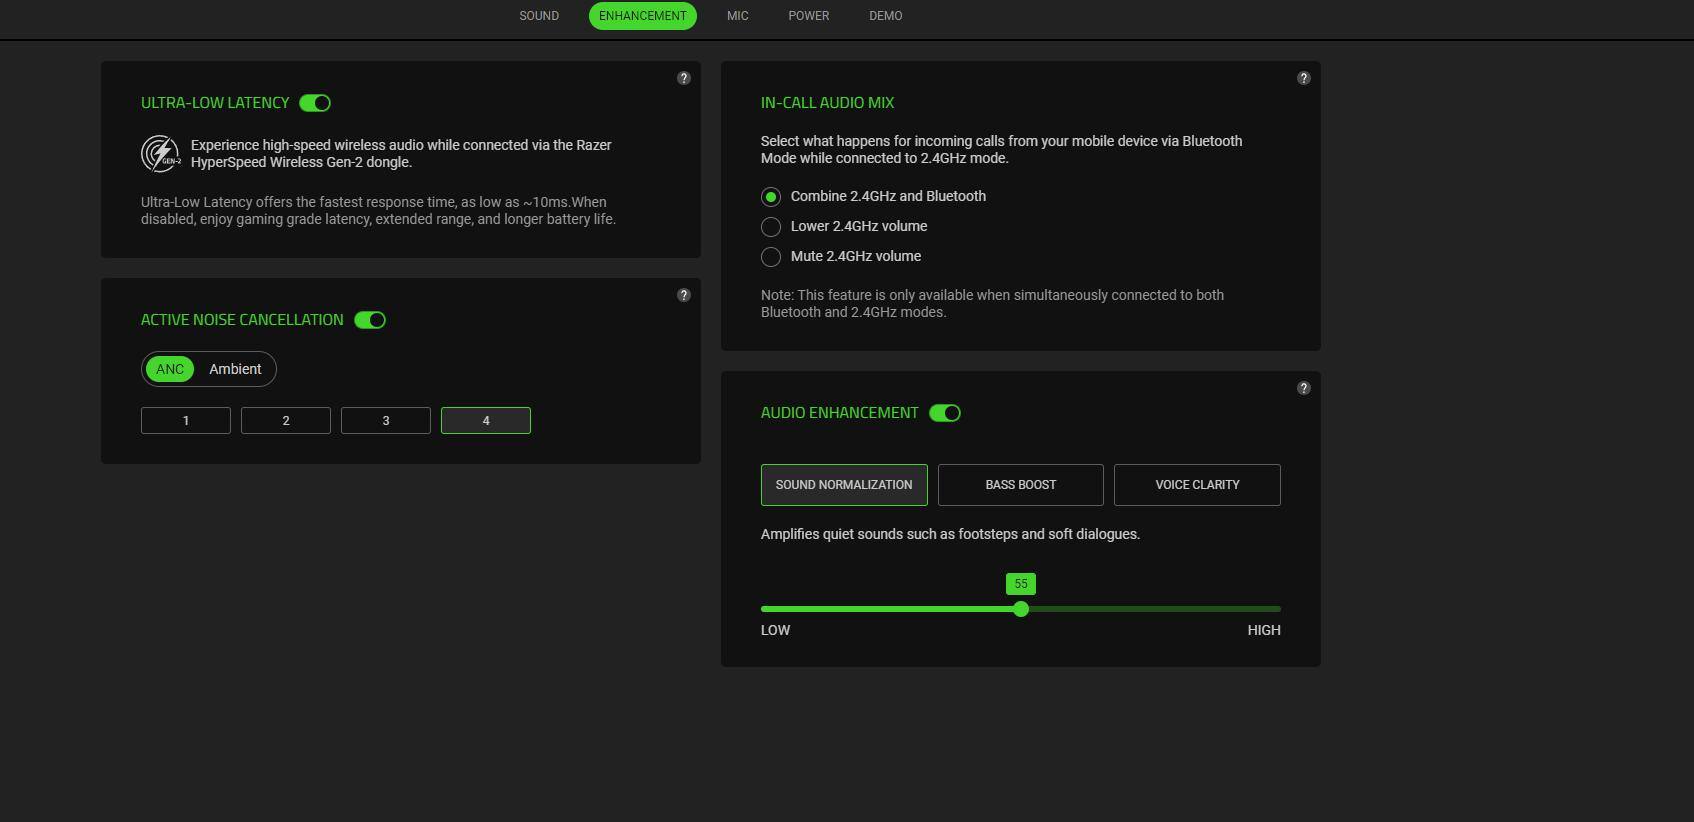
Task: Show help for Audio Enhancement panel
Action: pyautogui.click(x=1304, y=388)
